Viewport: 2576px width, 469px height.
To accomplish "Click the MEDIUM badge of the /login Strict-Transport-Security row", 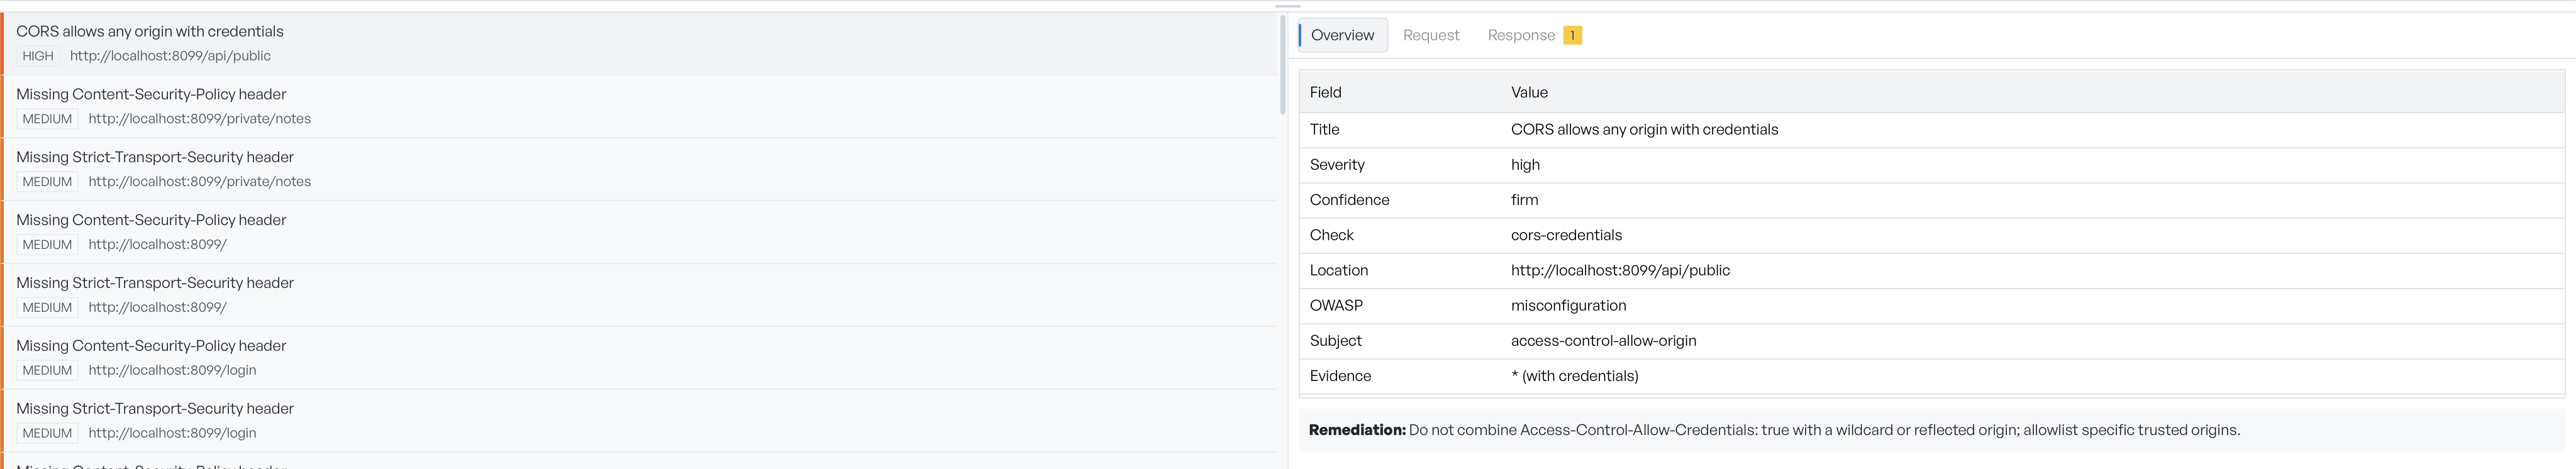I will 47,433.
